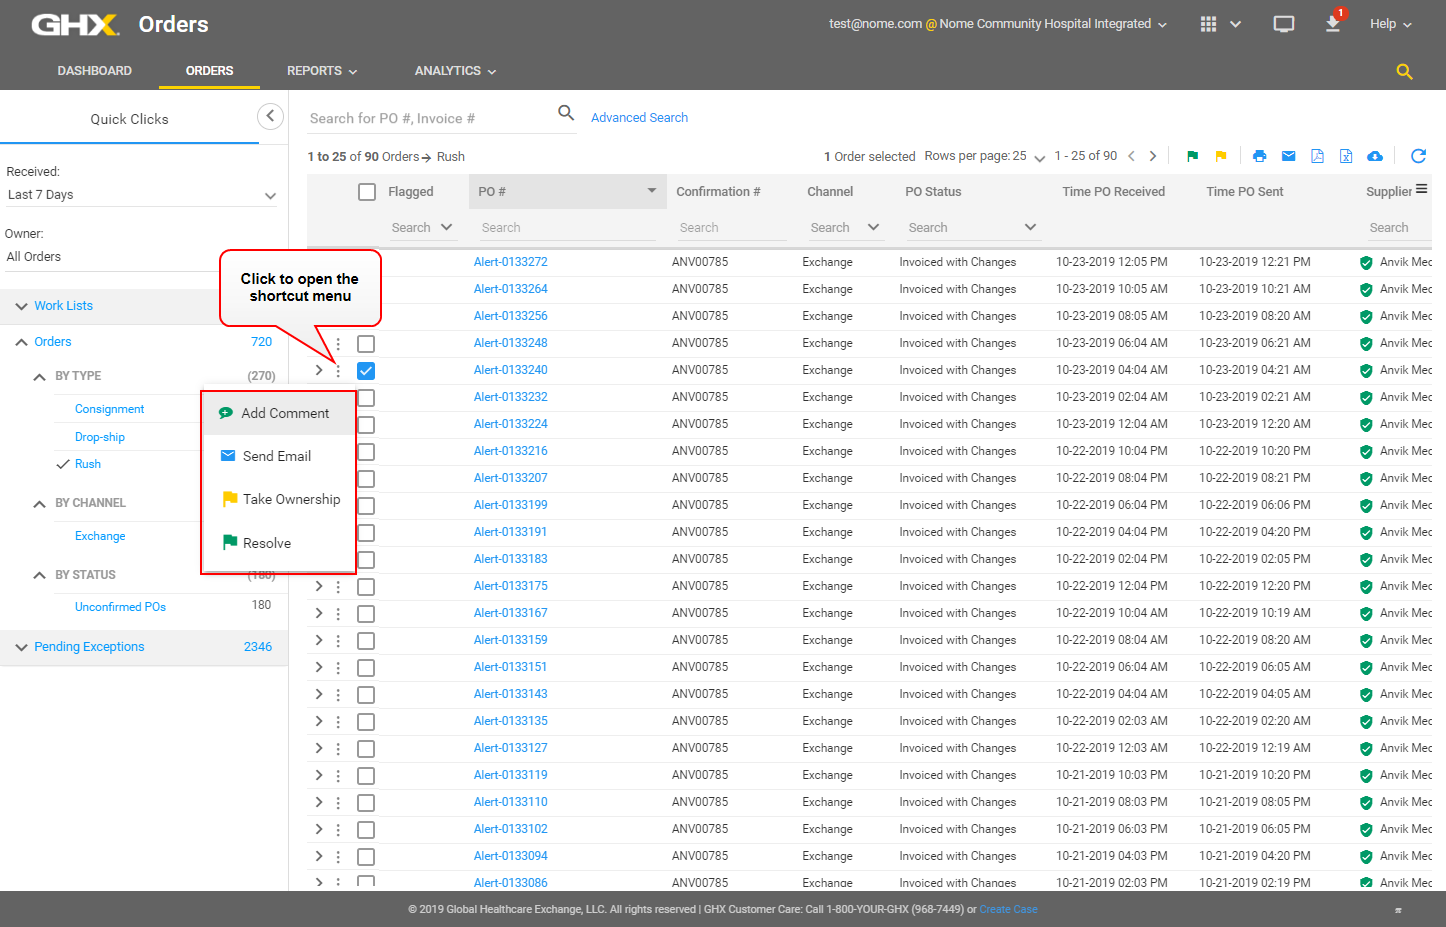Export orders to PDF icon
Screen dimensions: 1446x927
pos(1317,156)
